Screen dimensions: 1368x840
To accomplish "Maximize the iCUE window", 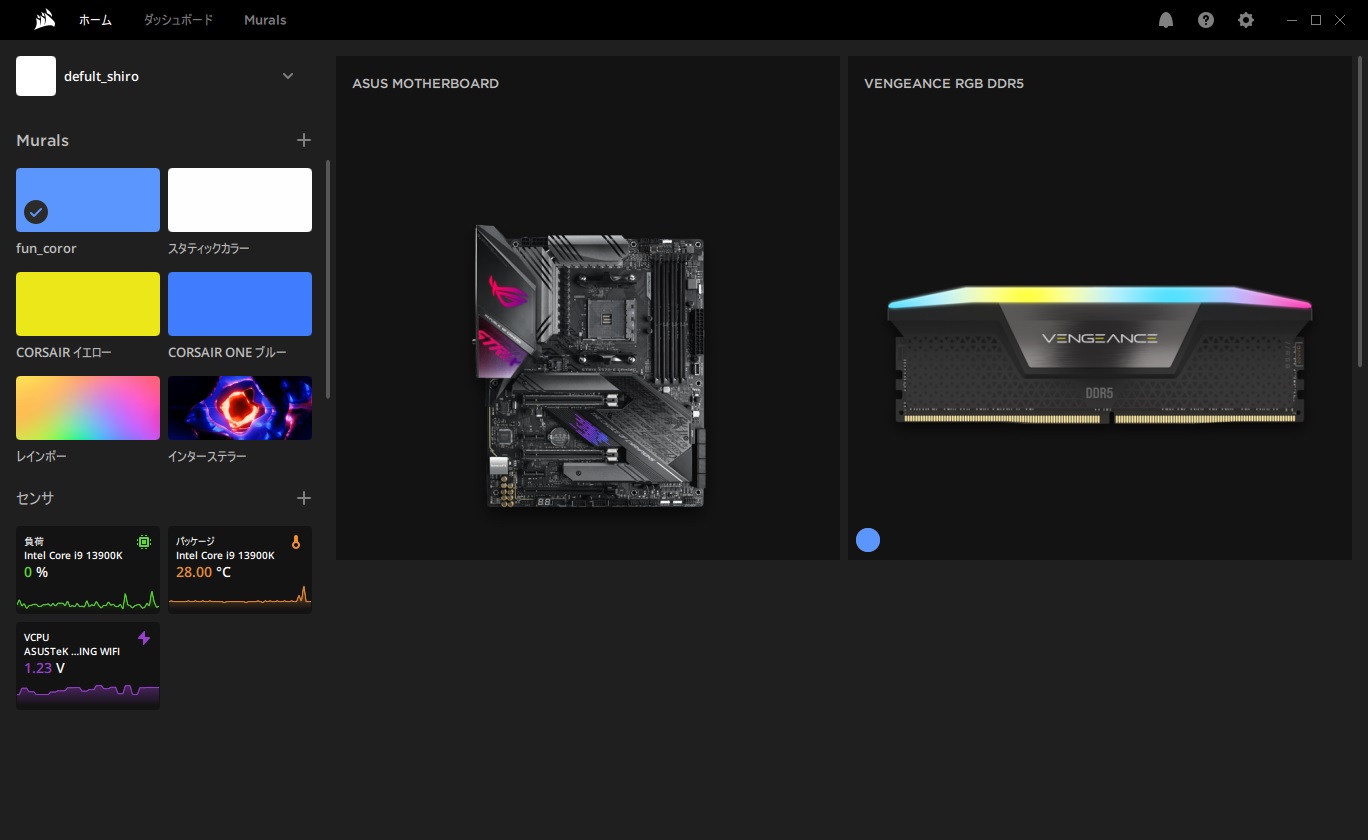I will tap(1316, 20).
